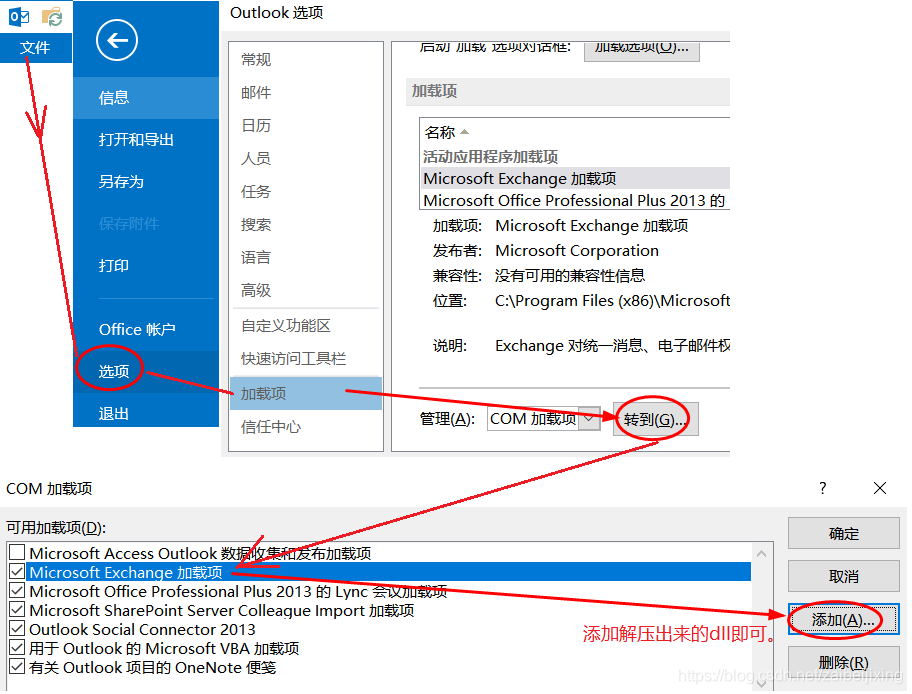Select 加载项 options category

pos(306,393)
